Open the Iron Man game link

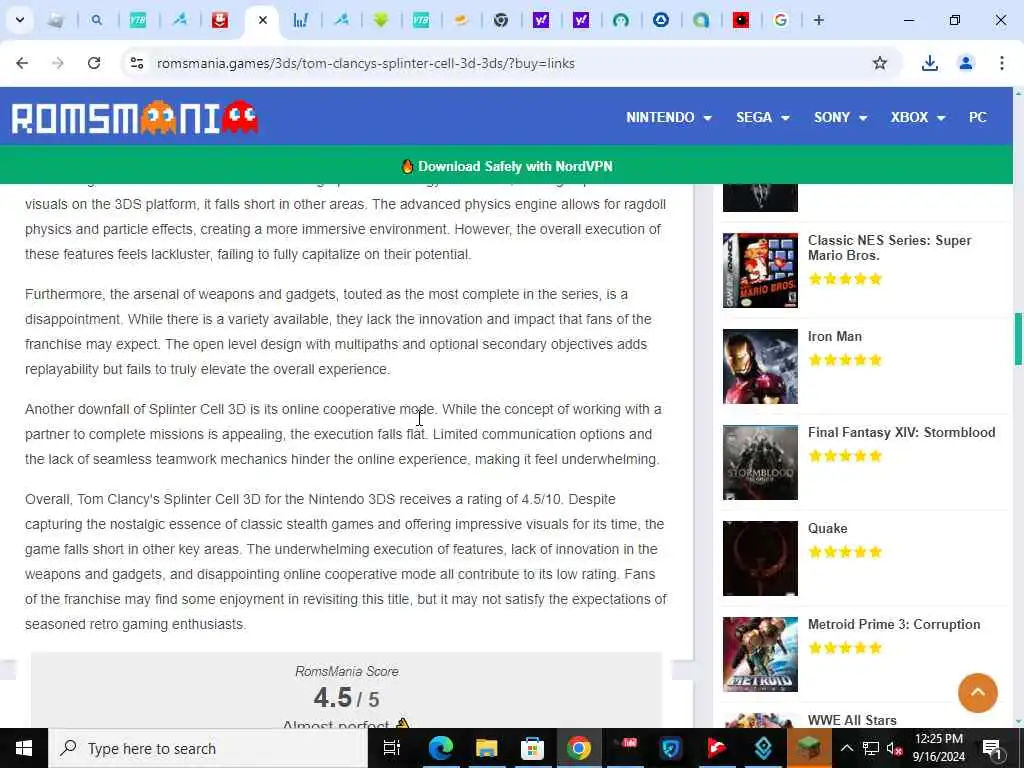pos(835,336)
